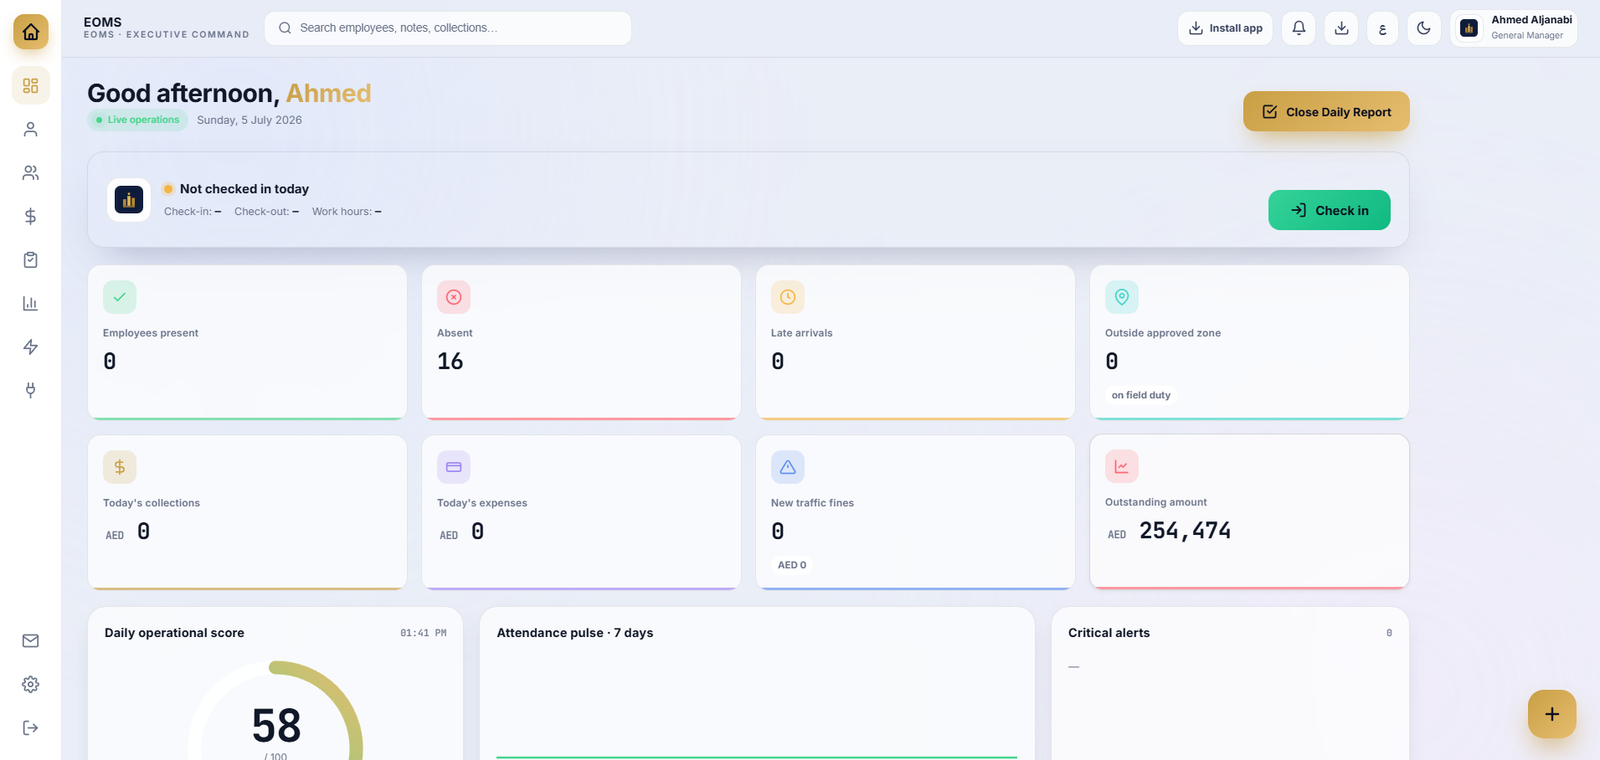Viewport: 1600px width, 760px height.
Task: Click the line chart icon on Outstanding amount
Action: (1122, 466)
